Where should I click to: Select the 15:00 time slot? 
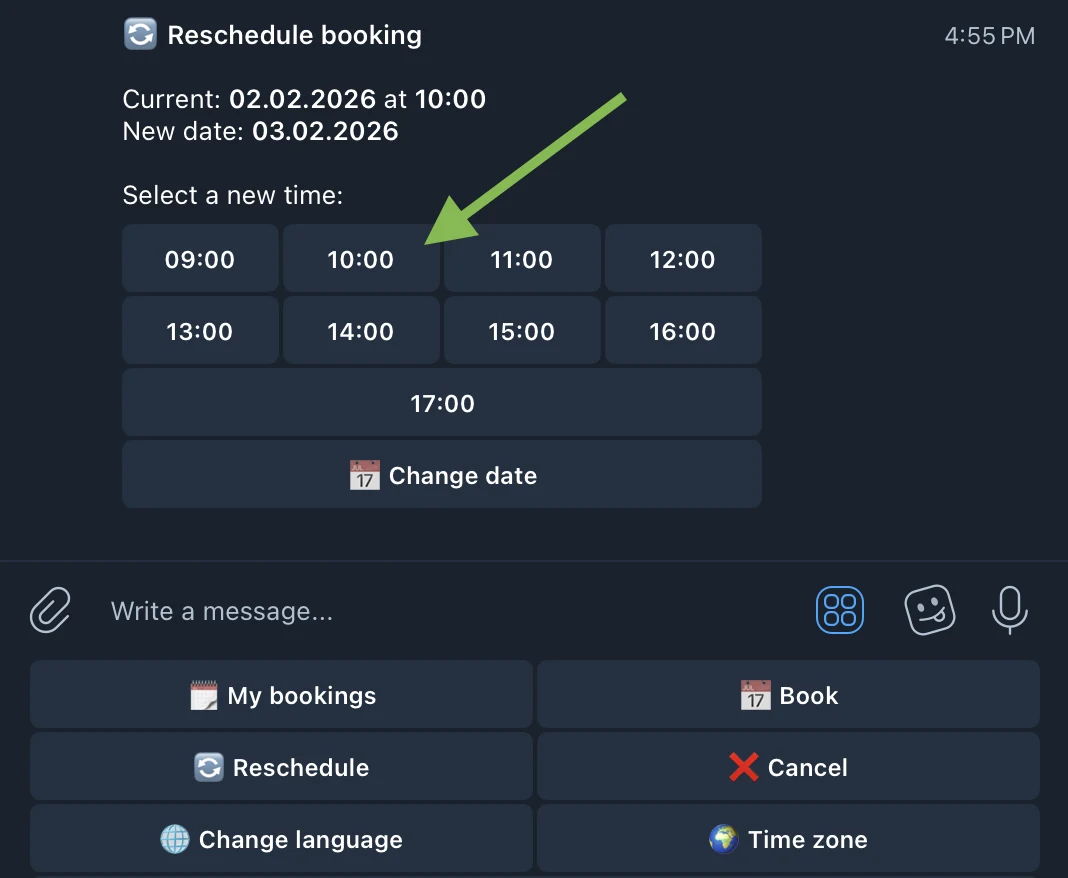(522, 331)
